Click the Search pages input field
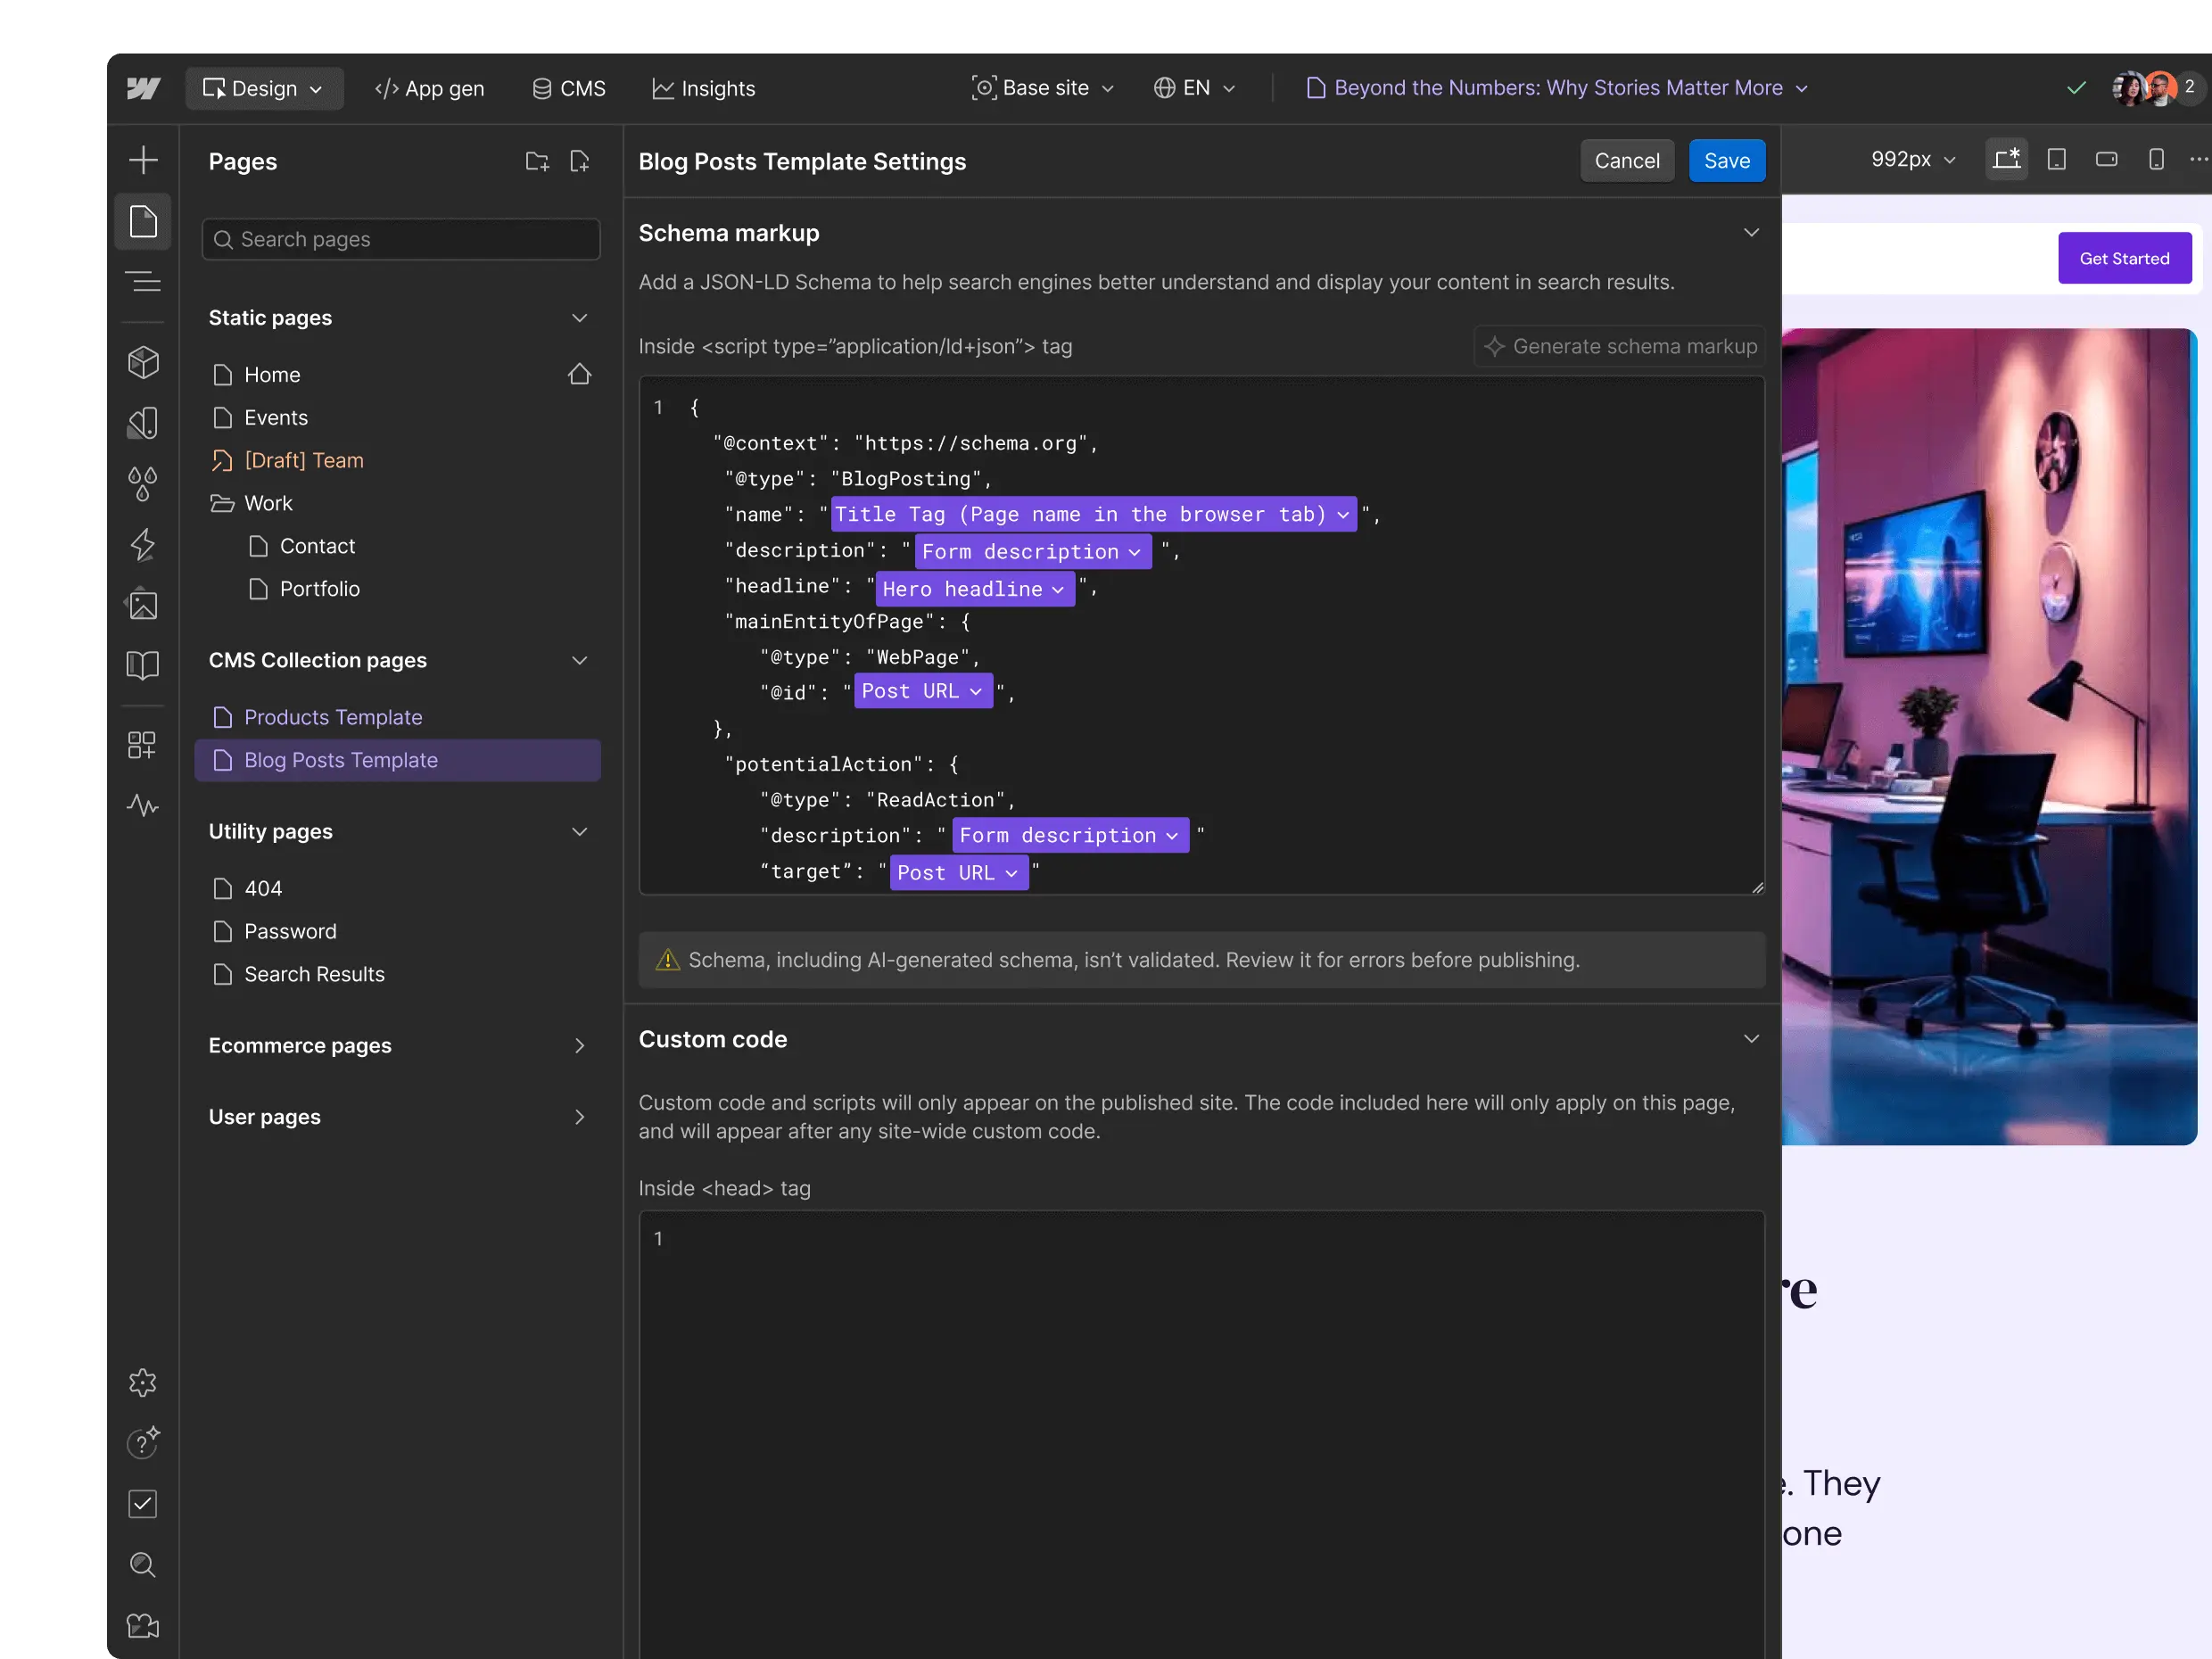This screenshot has width=2212, height=1659. point(401,240)
